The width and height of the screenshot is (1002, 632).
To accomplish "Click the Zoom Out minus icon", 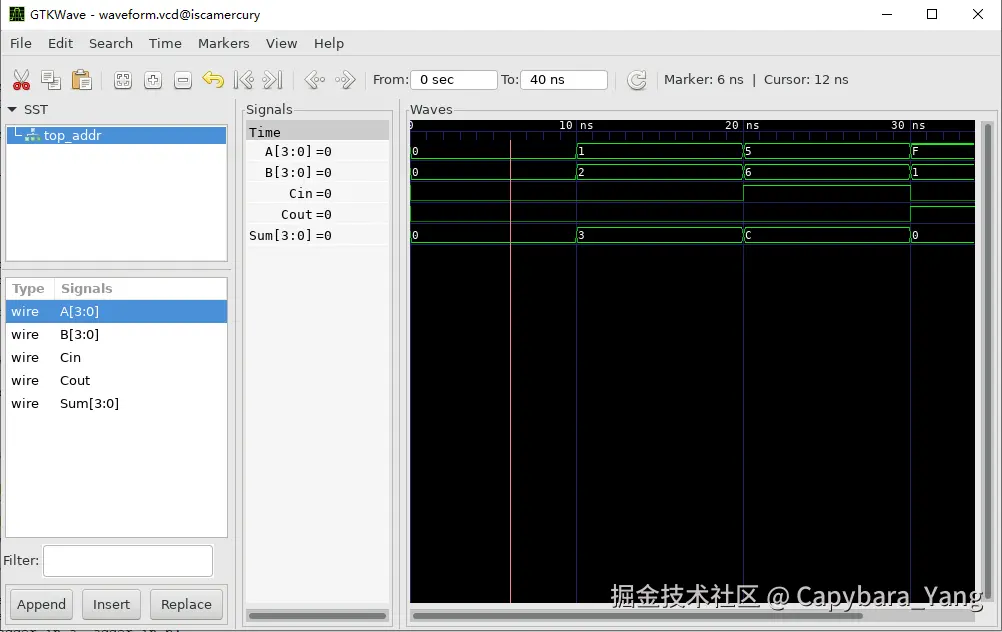I will pyautogui.click(x=182, y=80).
